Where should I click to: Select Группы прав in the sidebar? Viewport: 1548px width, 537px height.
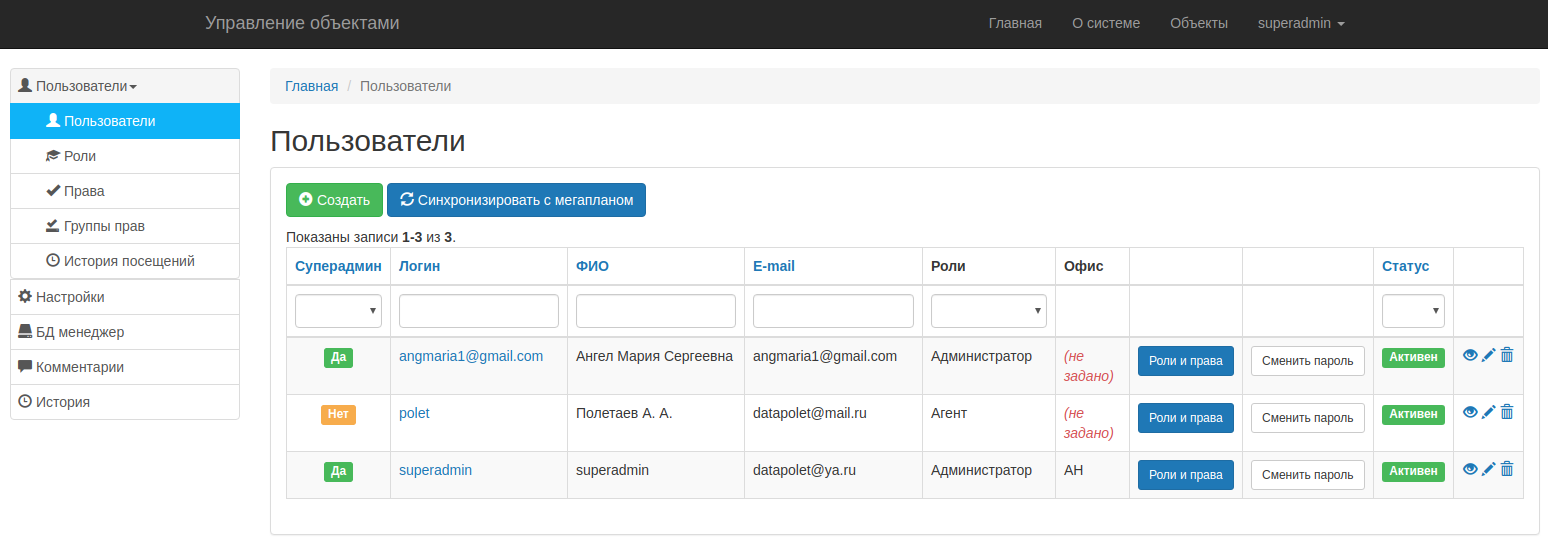104,226
